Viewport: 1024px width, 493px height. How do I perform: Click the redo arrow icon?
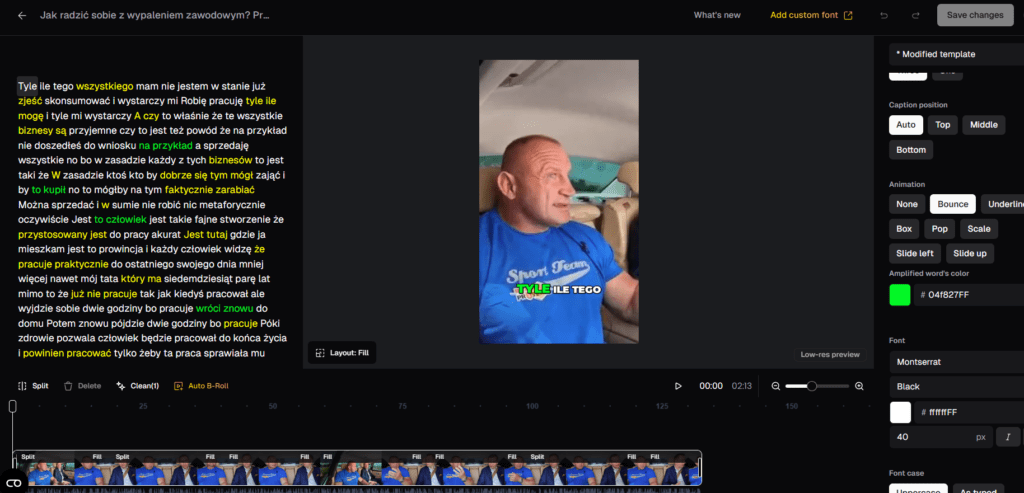(x=915, y=15)
